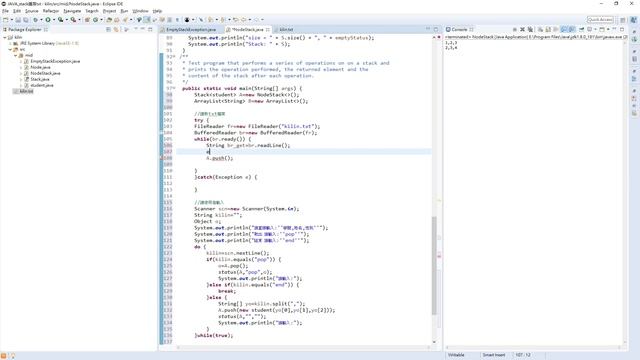Open the Navigate menu
This screenshot has width=640, height=360.
click(72, 11)
